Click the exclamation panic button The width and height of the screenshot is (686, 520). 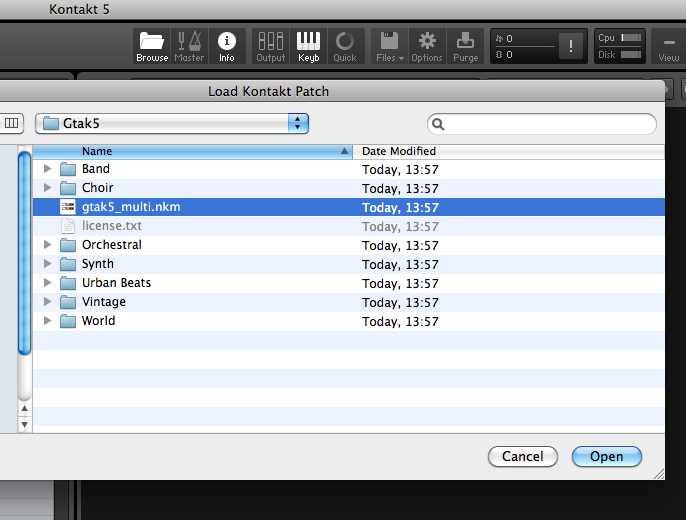(x=572, y=46)
